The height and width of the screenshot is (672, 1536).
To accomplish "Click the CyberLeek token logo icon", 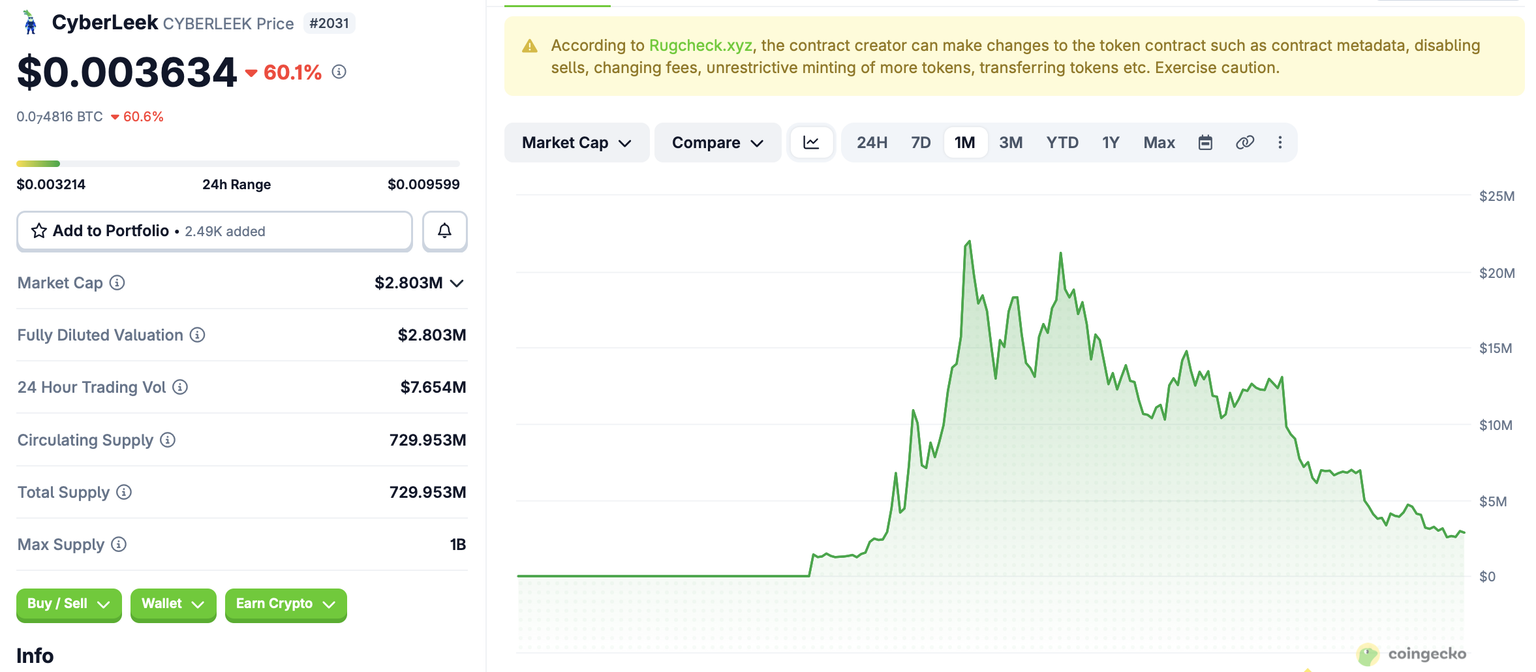I will click(30, 22).
